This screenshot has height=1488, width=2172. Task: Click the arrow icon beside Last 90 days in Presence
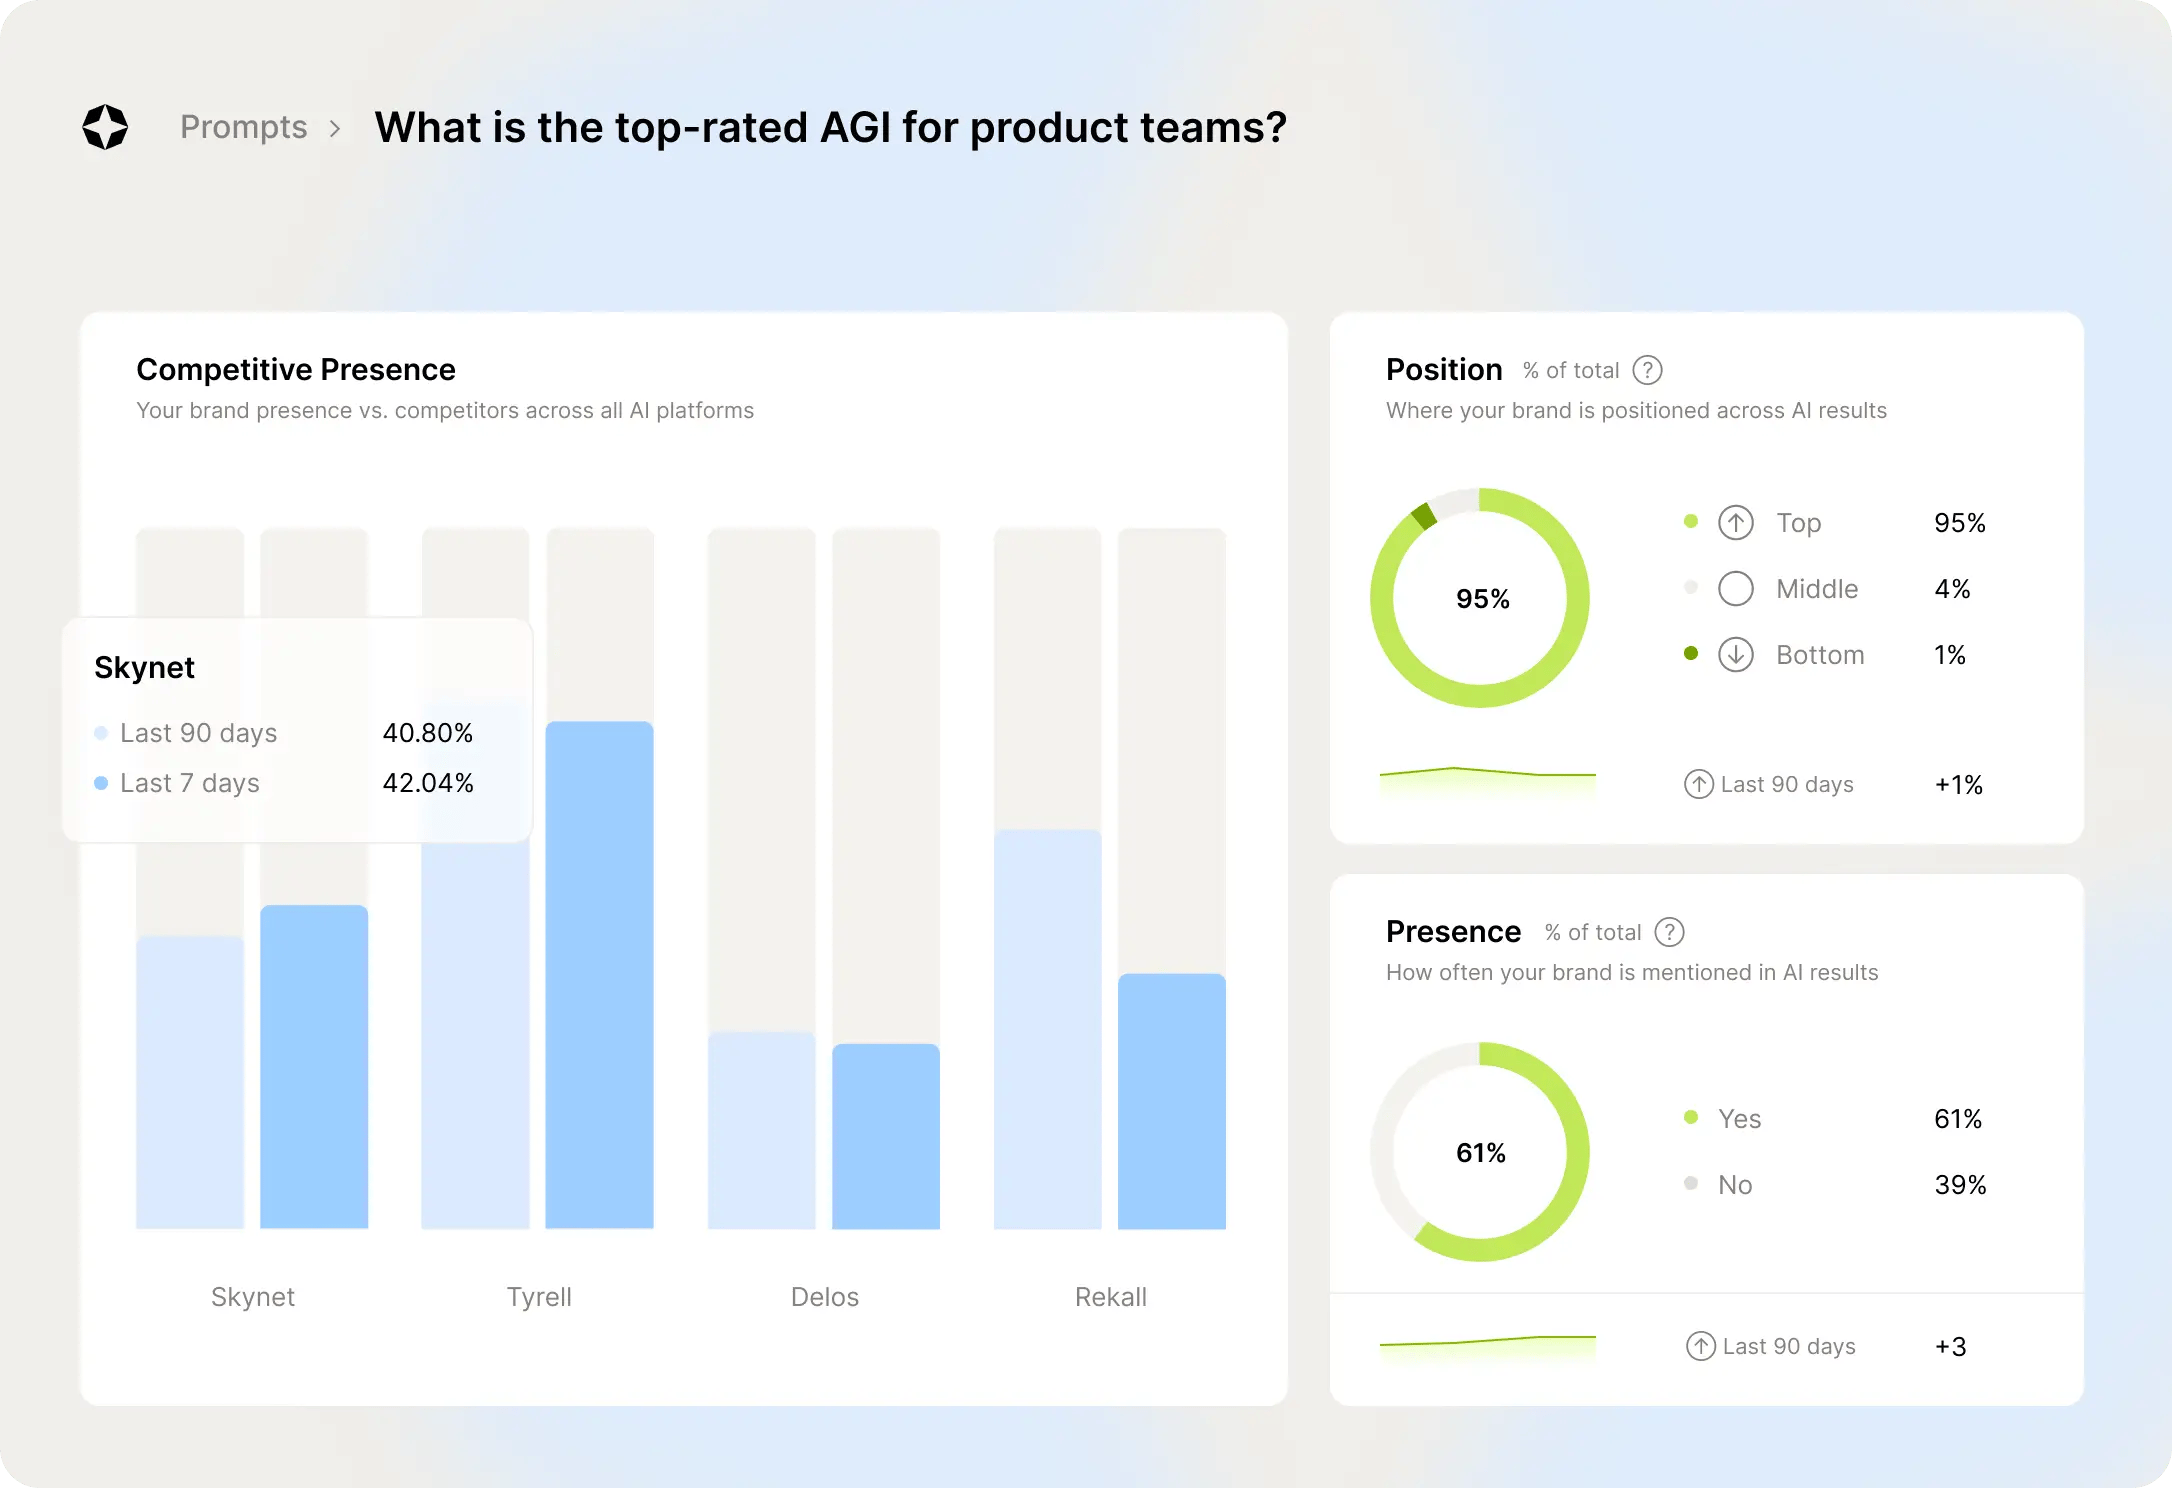[1700, 1346]
